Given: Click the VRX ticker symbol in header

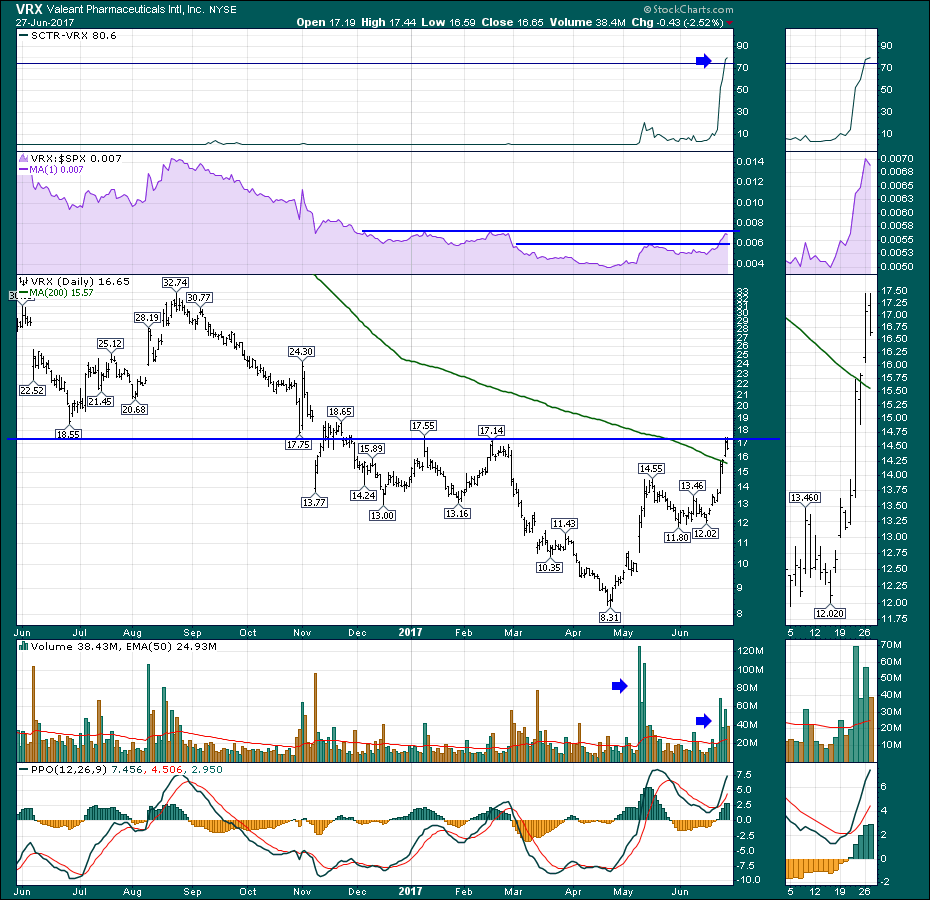Looking at the screenshot, I should pos(29,9).
